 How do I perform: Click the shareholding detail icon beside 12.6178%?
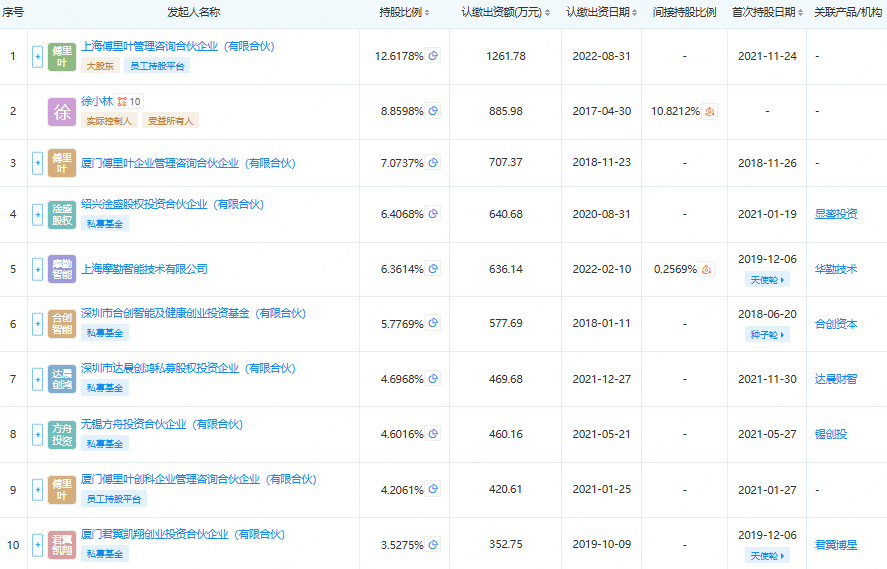[x=433, y=56]
